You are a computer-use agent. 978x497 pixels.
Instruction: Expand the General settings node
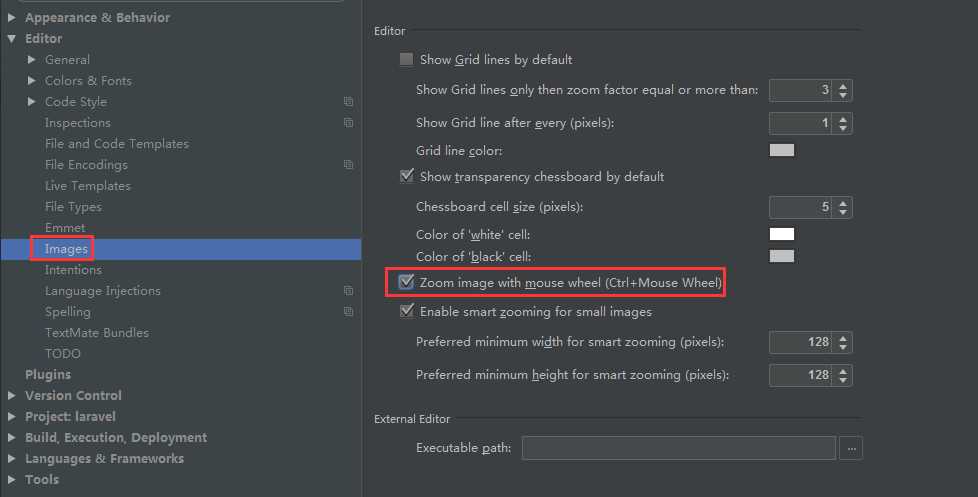(x=32, y=60)
